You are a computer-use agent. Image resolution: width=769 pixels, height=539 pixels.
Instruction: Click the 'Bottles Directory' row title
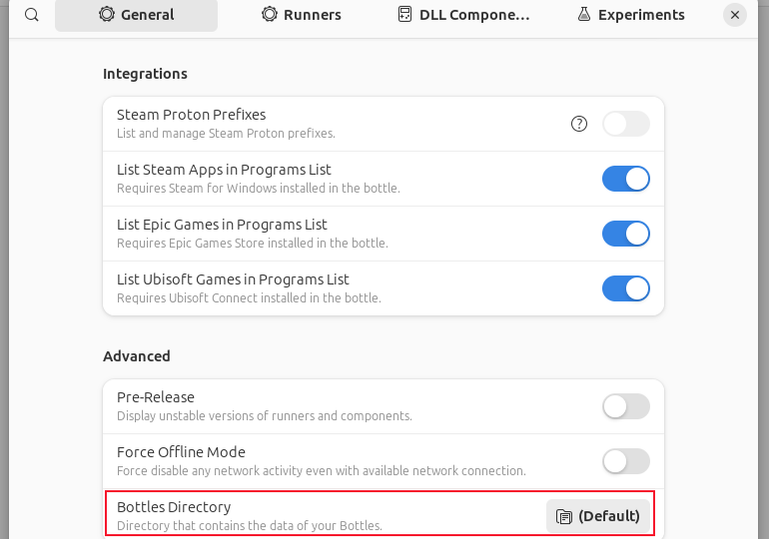[x=174, y=507]
